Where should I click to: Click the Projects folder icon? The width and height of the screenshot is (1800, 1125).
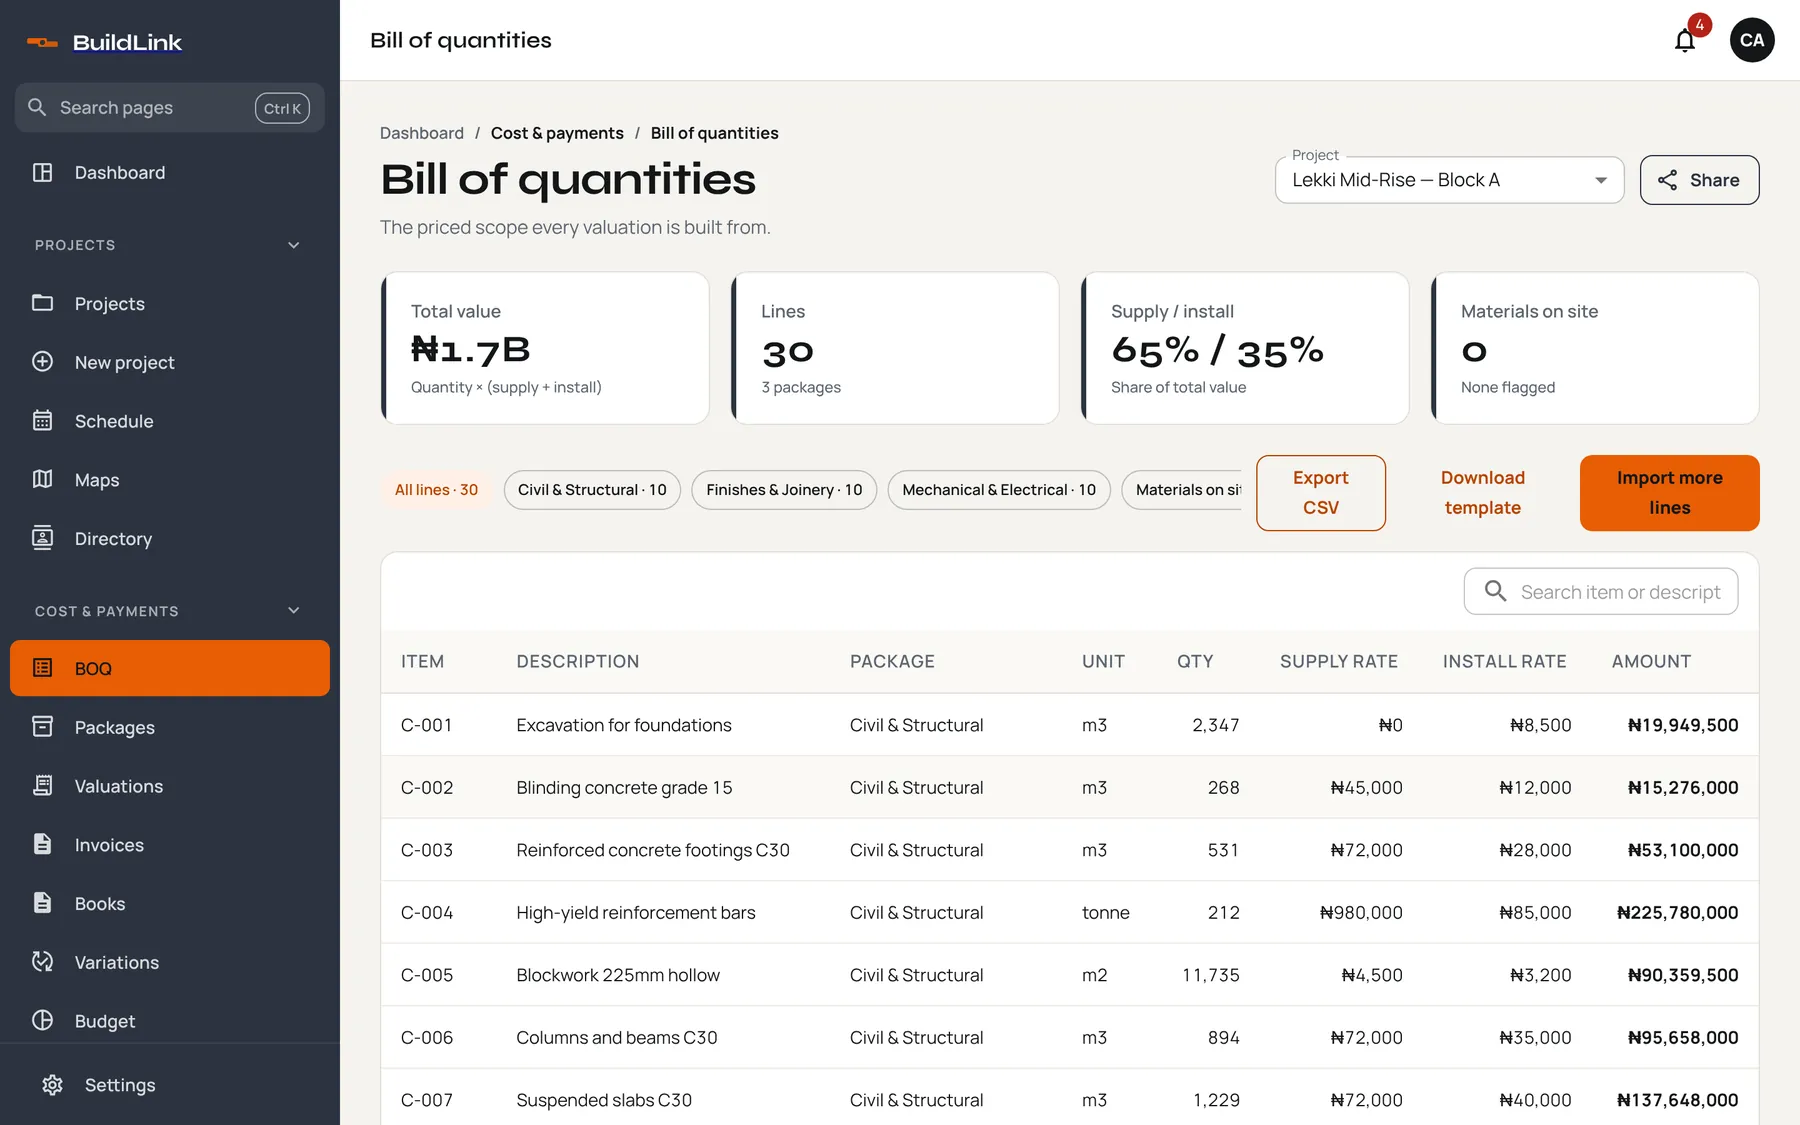click(42, 303)
